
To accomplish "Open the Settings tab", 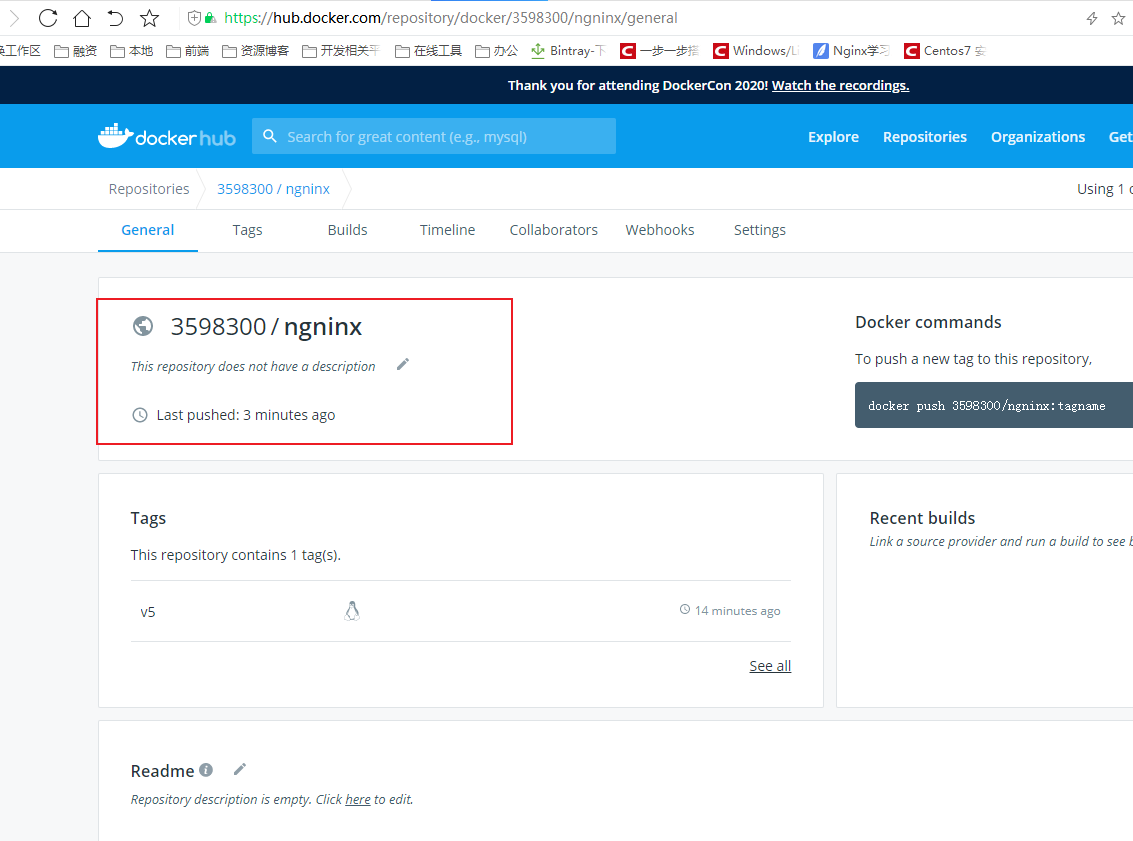I will point(759,230).
